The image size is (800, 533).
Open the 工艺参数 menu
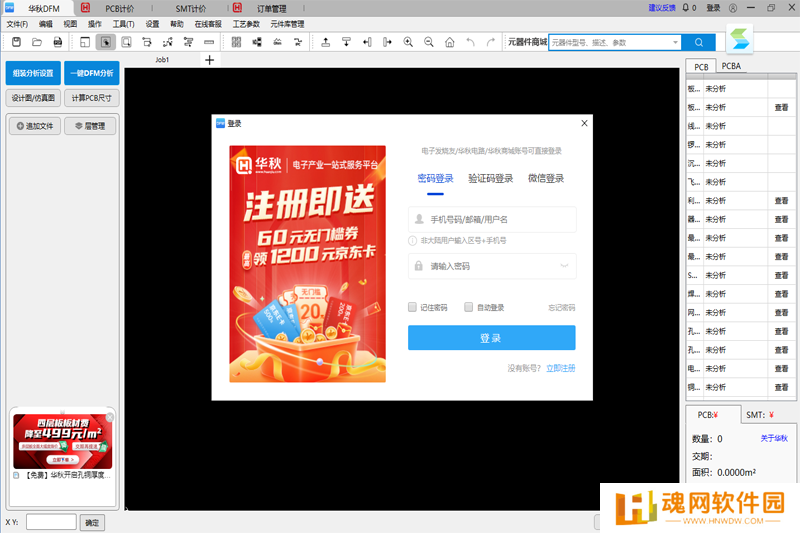[246, 24]
